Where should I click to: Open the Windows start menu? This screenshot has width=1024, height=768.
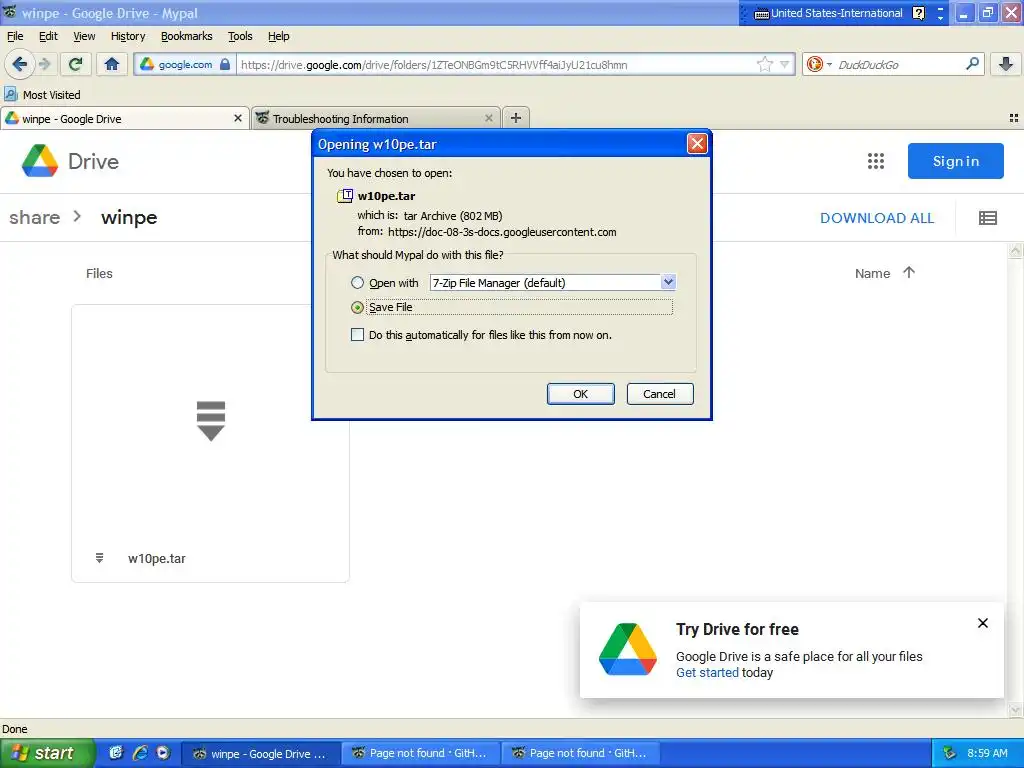pyautogui.click(x=47, y=753)
